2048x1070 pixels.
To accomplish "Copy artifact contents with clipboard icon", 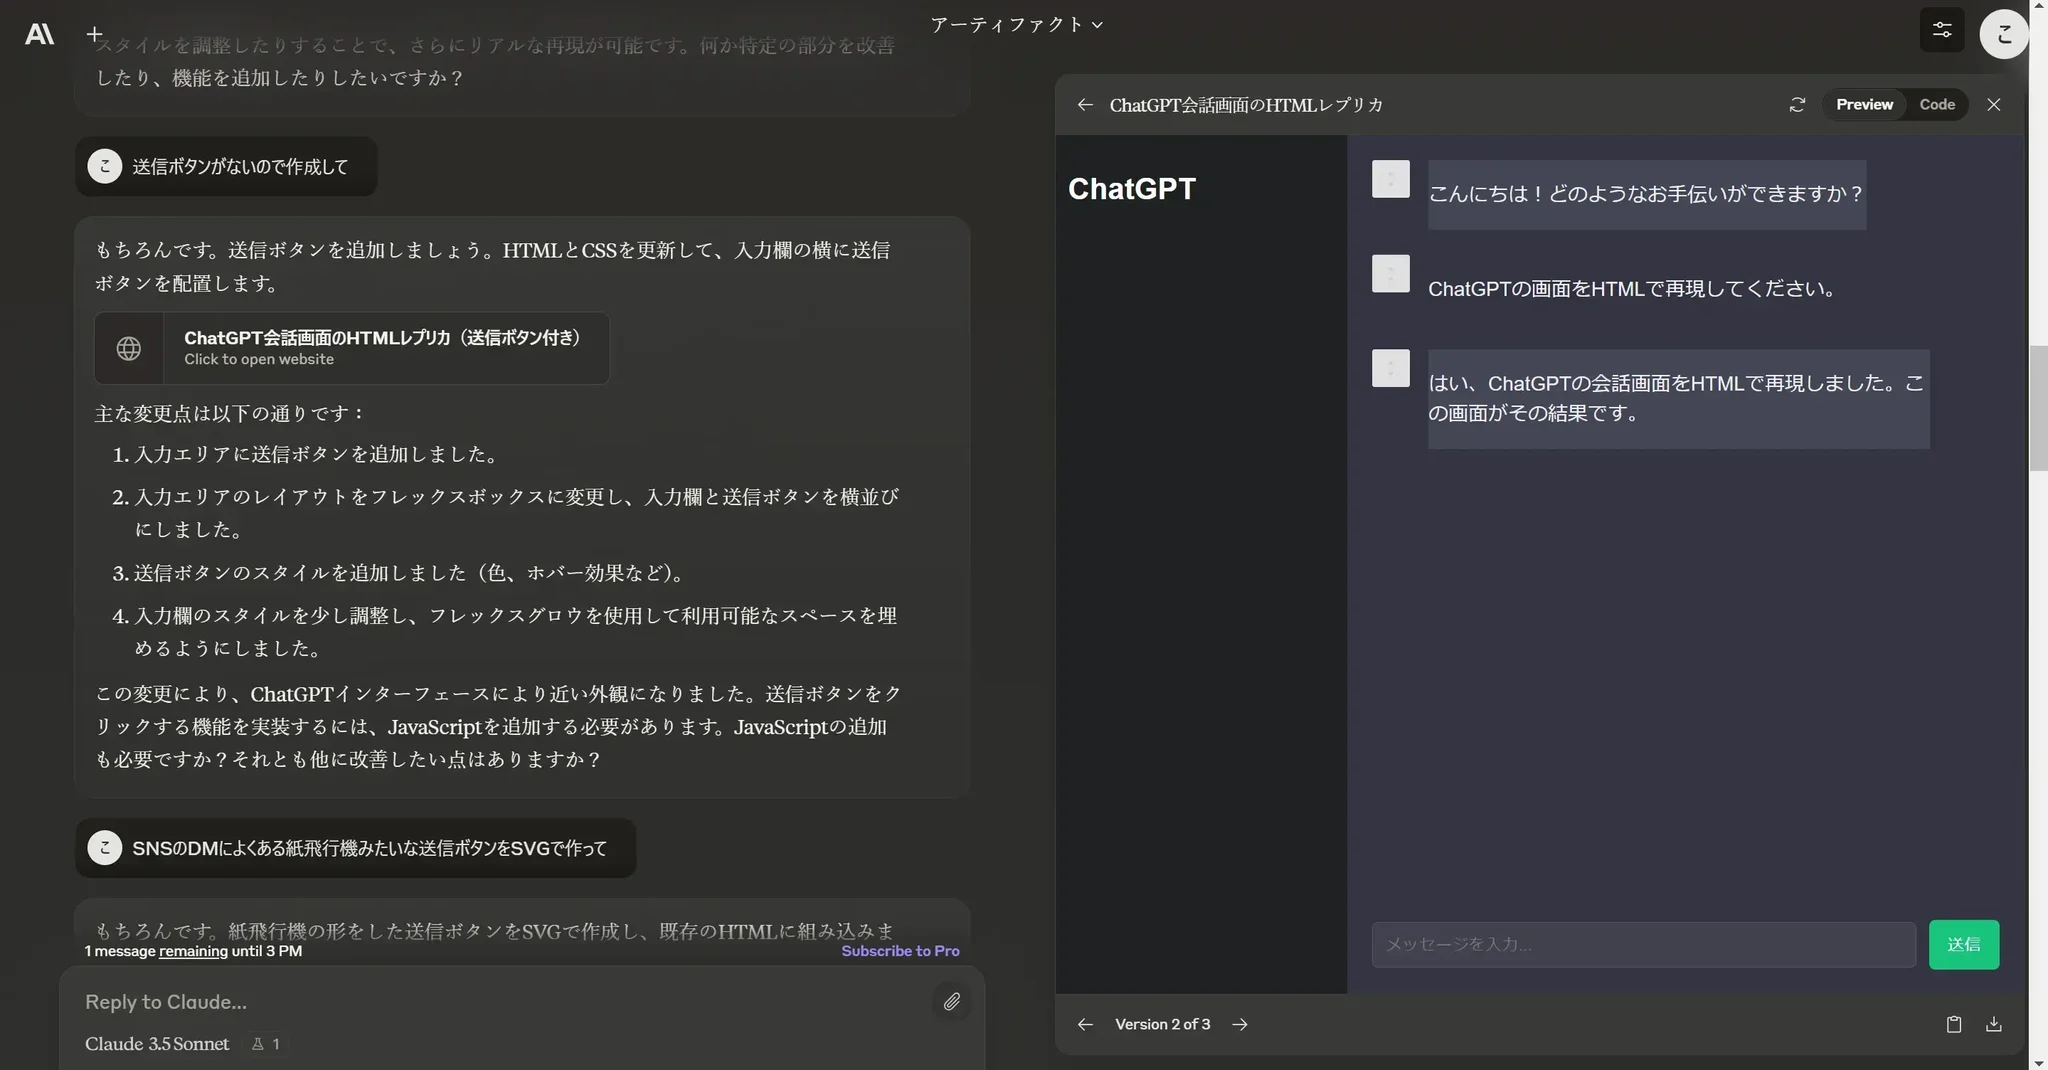I will click(x=1953, y=1024).
